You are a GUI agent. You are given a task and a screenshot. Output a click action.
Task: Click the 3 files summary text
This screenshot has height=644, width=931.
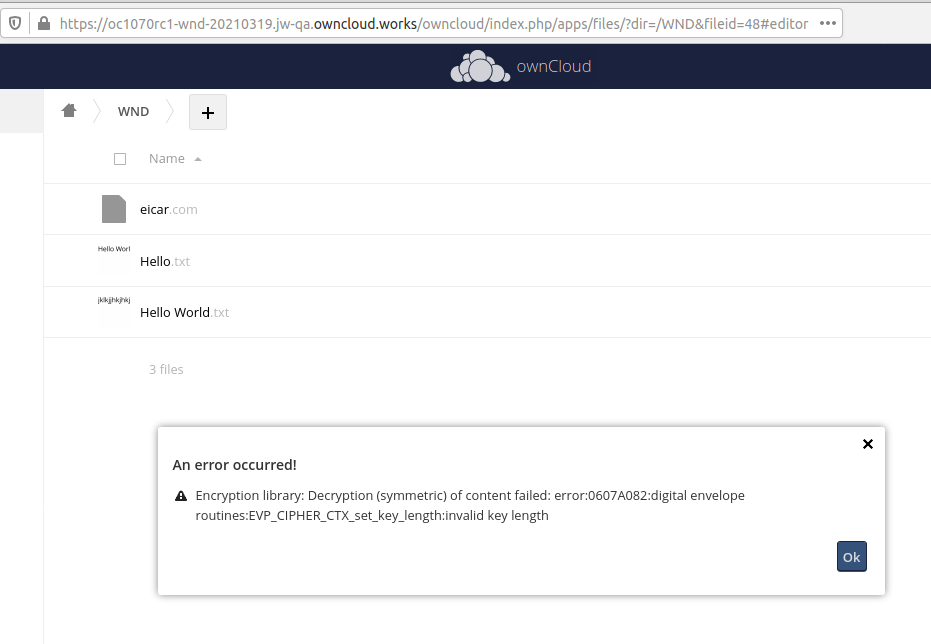166,369
